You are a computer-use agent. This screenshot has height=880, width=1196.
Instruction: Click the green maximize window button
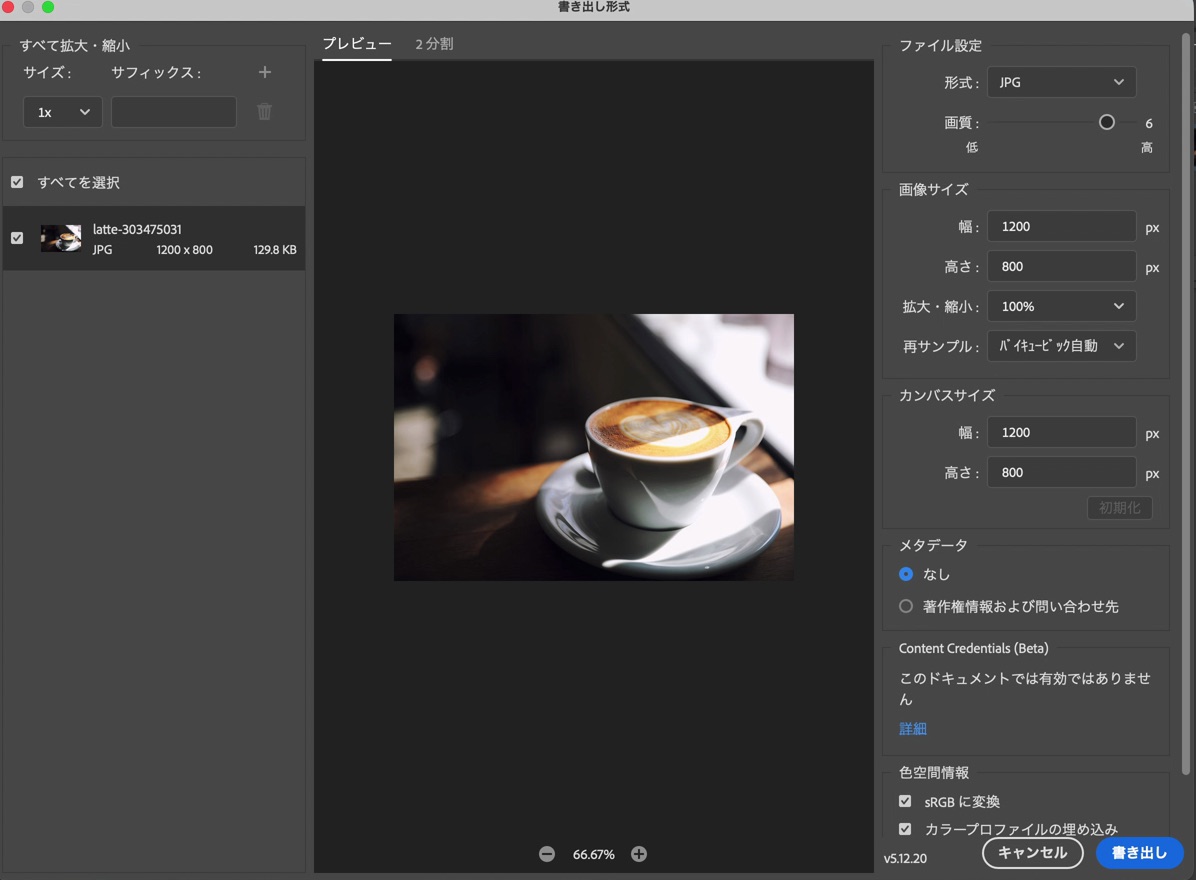[x=47, y=7]
